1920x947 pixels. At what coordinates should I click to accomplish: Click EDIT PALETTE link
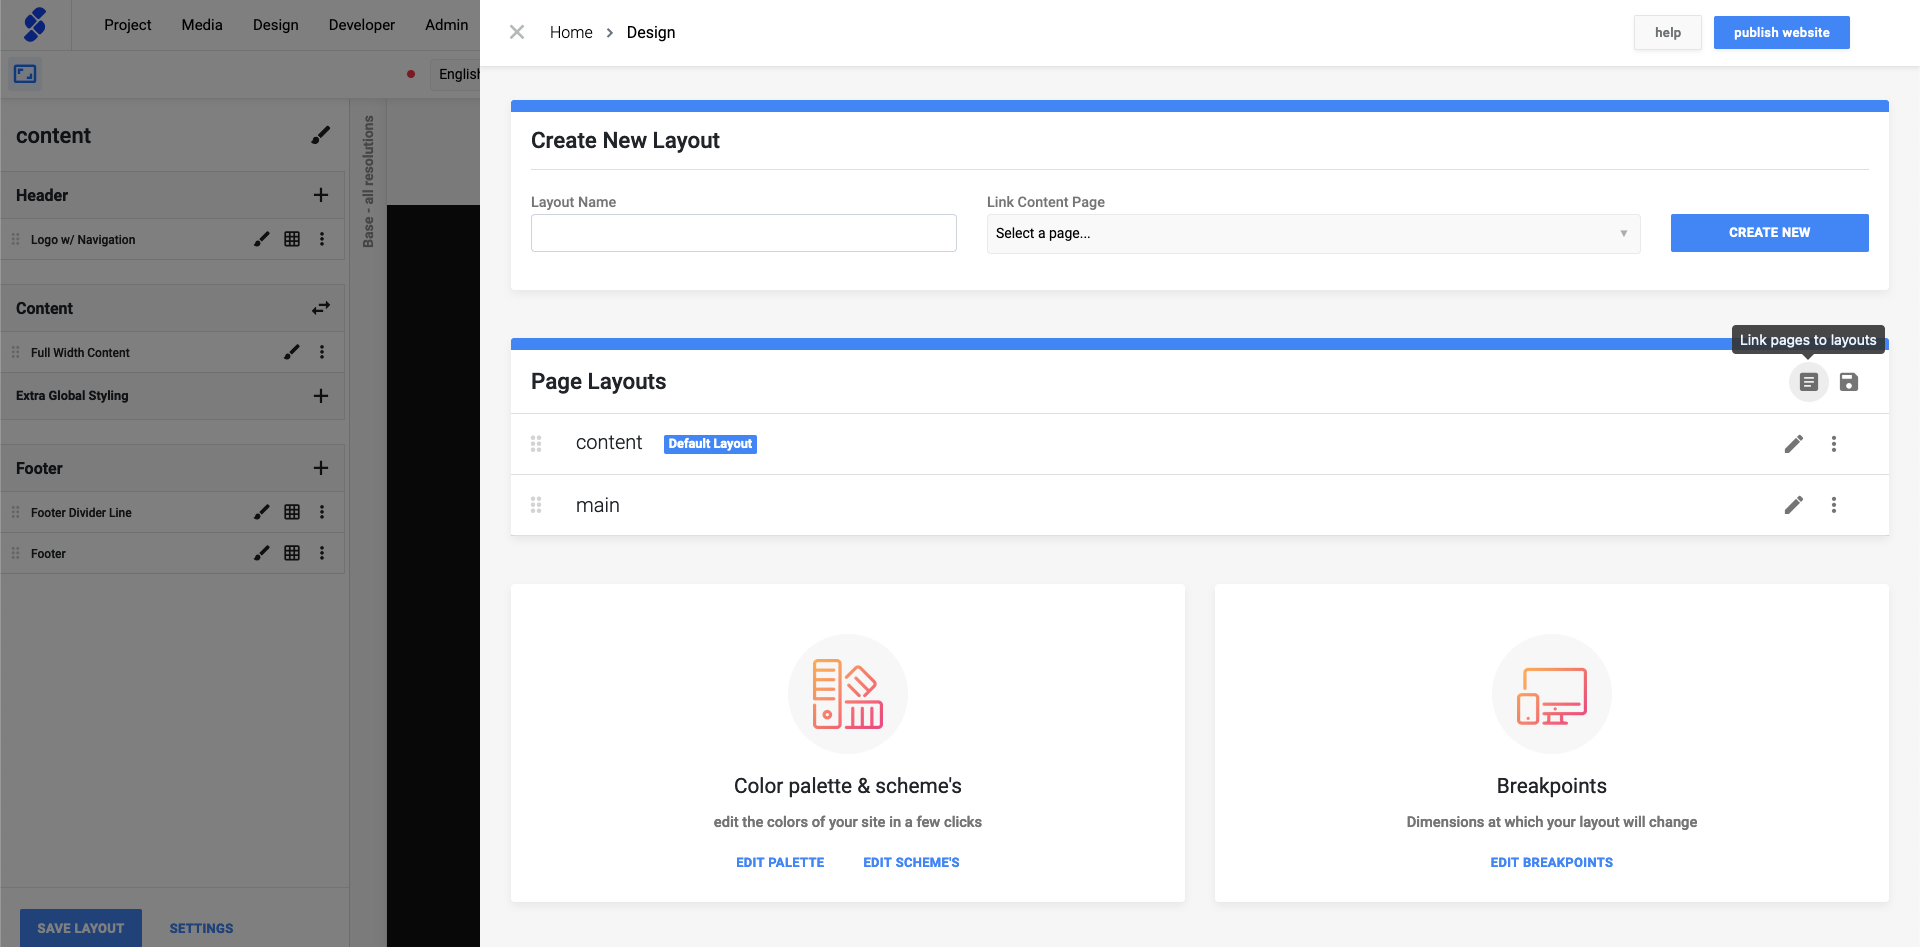pos(780,862)
